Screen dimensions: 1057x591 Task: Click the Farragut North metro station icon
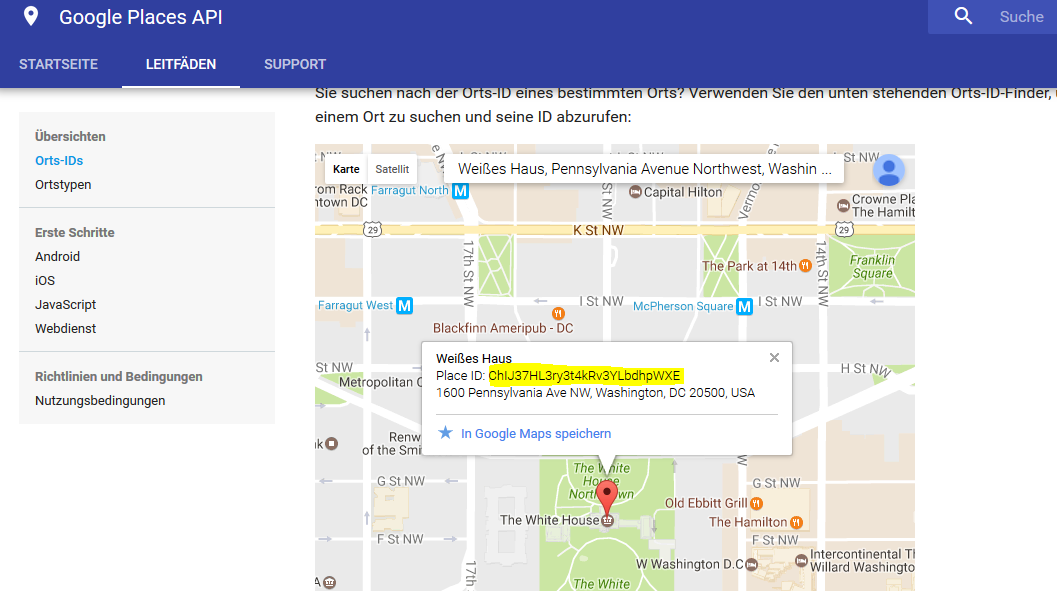(460, 191)
